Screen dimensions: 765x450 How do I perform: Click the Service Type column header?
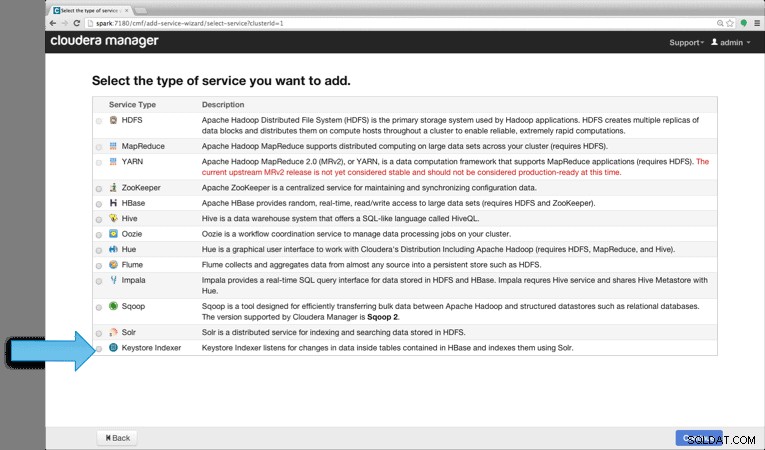132,104
